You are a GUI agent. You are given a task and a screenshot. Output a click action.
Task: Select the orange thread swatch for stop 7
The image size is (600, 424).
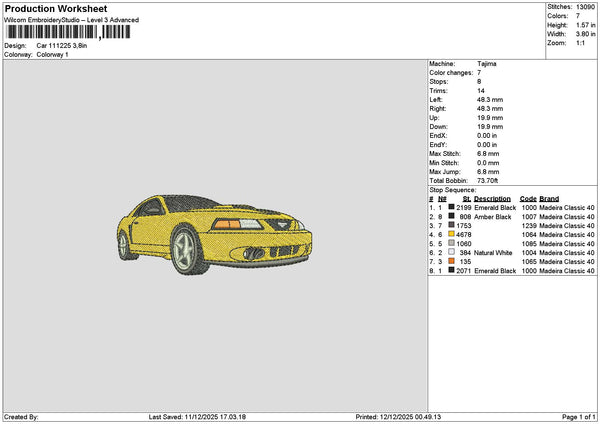coord(452,261)
